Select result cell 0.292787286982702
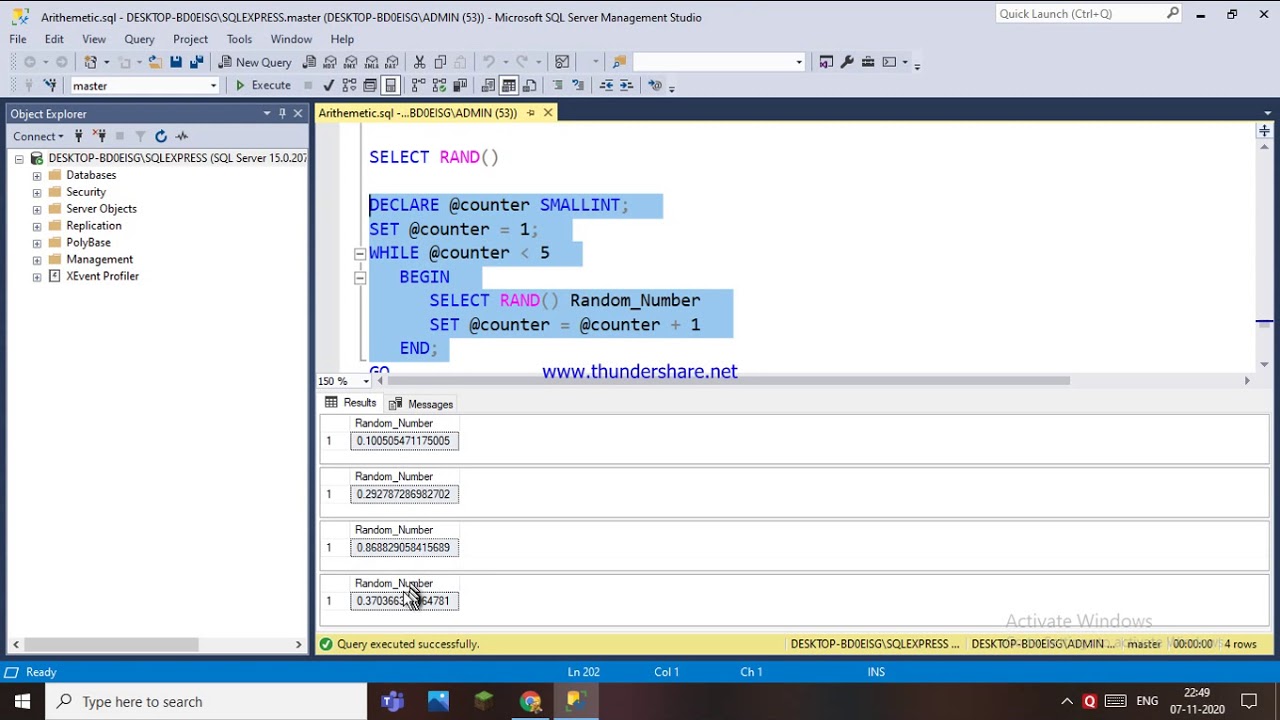Viewport: 1280px width, 720px height. click(404, 494)
